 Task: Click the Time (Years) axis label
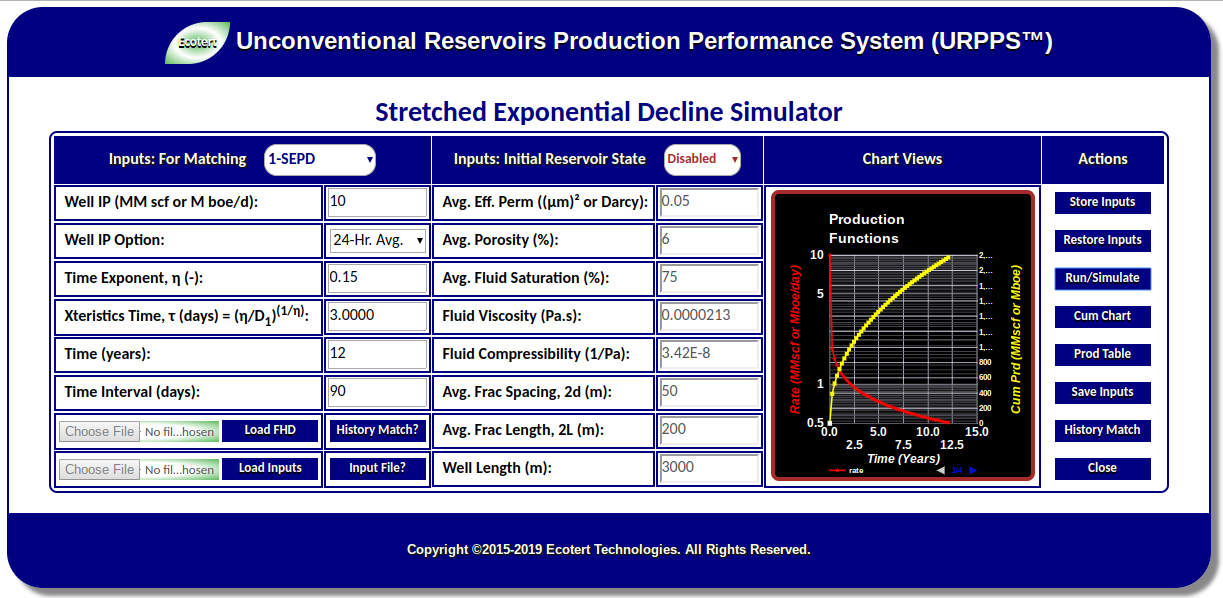pyautogui.click(x=903, y=459)
